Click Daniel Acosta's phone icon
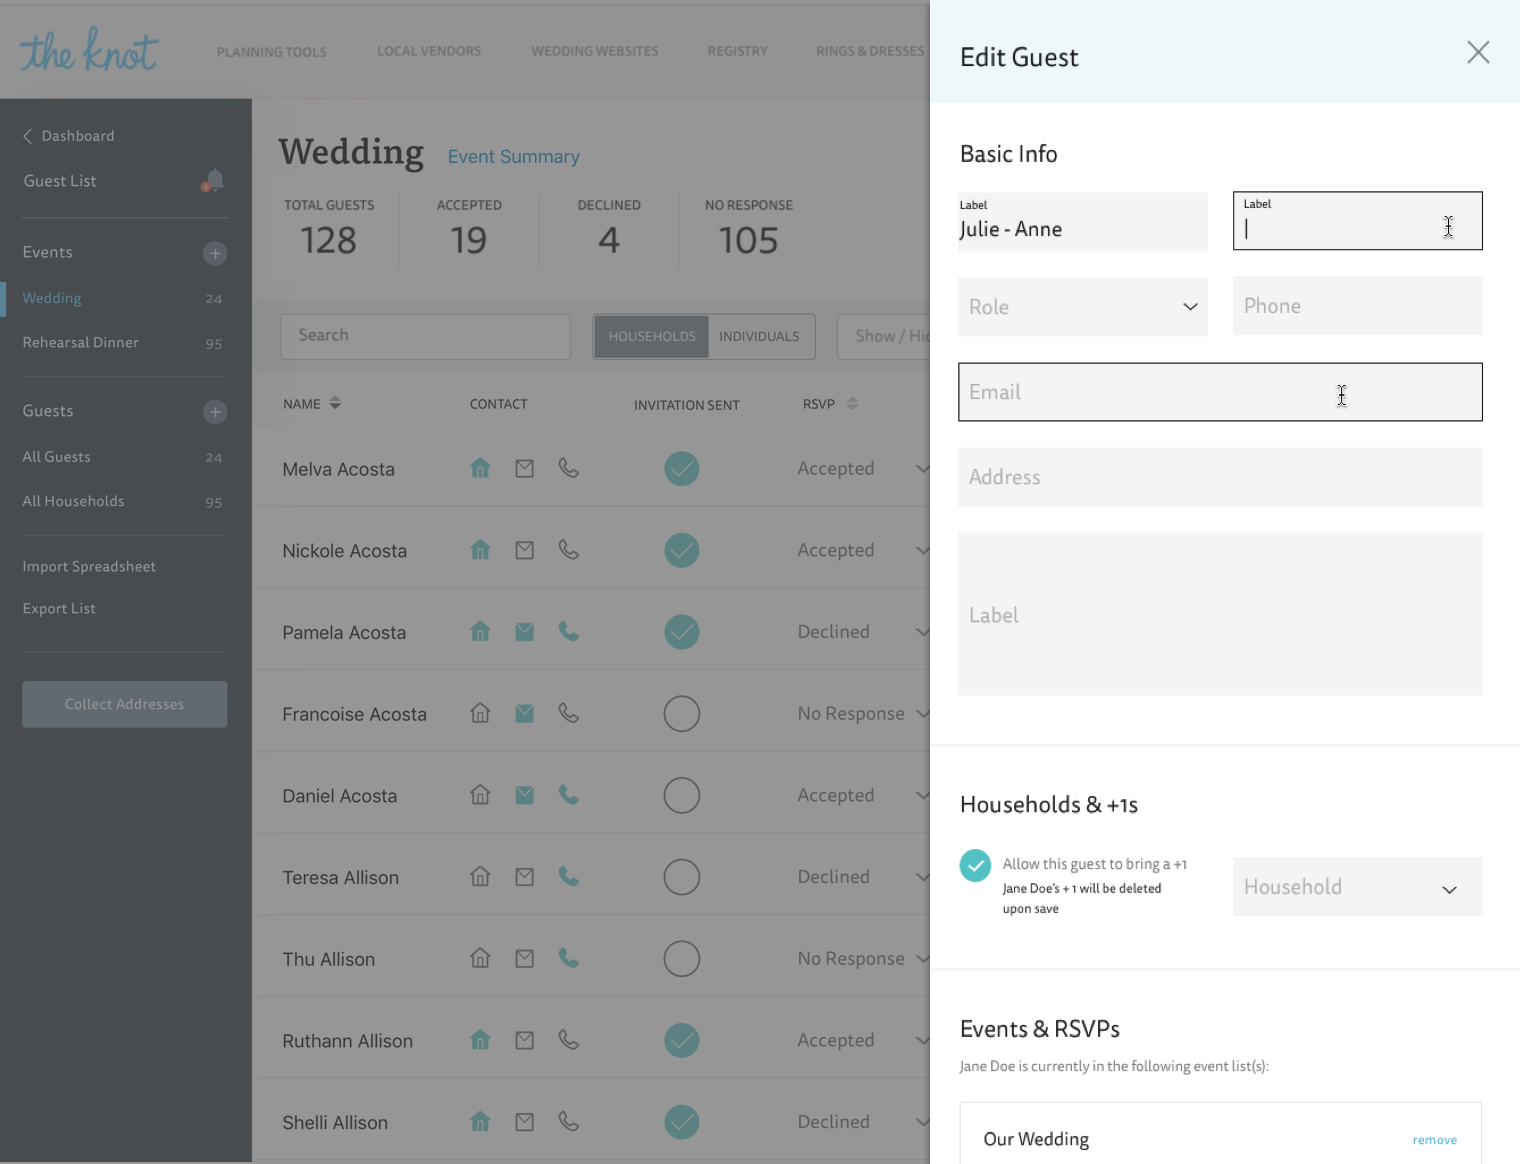Screen dimensions: 1520x1164 click(568, 795)
